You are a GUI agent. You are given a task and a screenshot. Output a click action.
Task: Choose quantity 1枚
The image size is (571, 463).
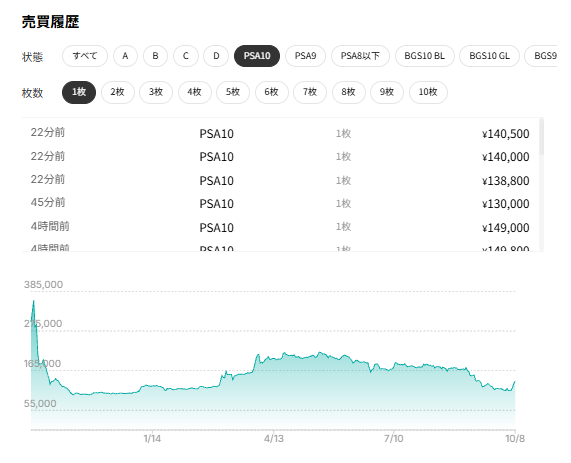tap(79, 92)
